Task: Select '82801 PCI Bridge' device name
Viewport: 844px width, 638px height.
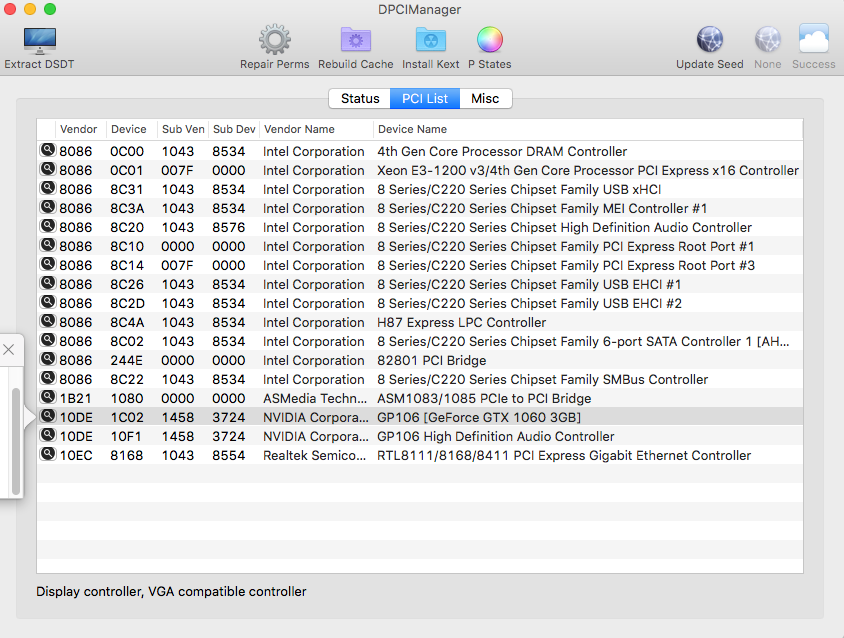Action: [x=431, y=360]
